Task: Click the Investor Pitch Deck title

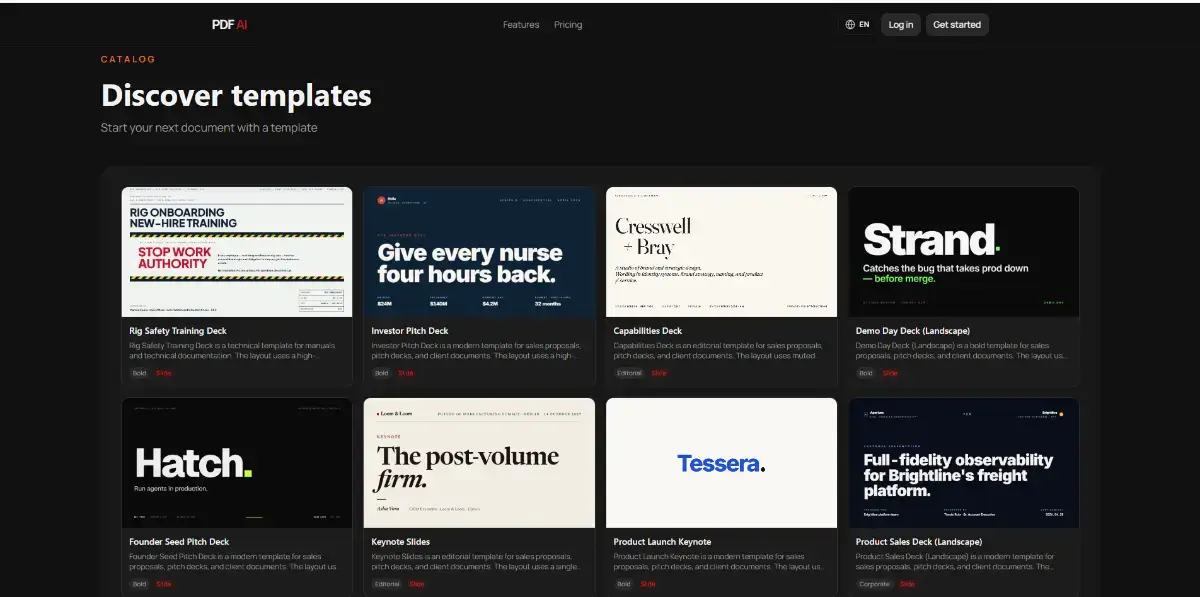Action: tap(410, 331)
